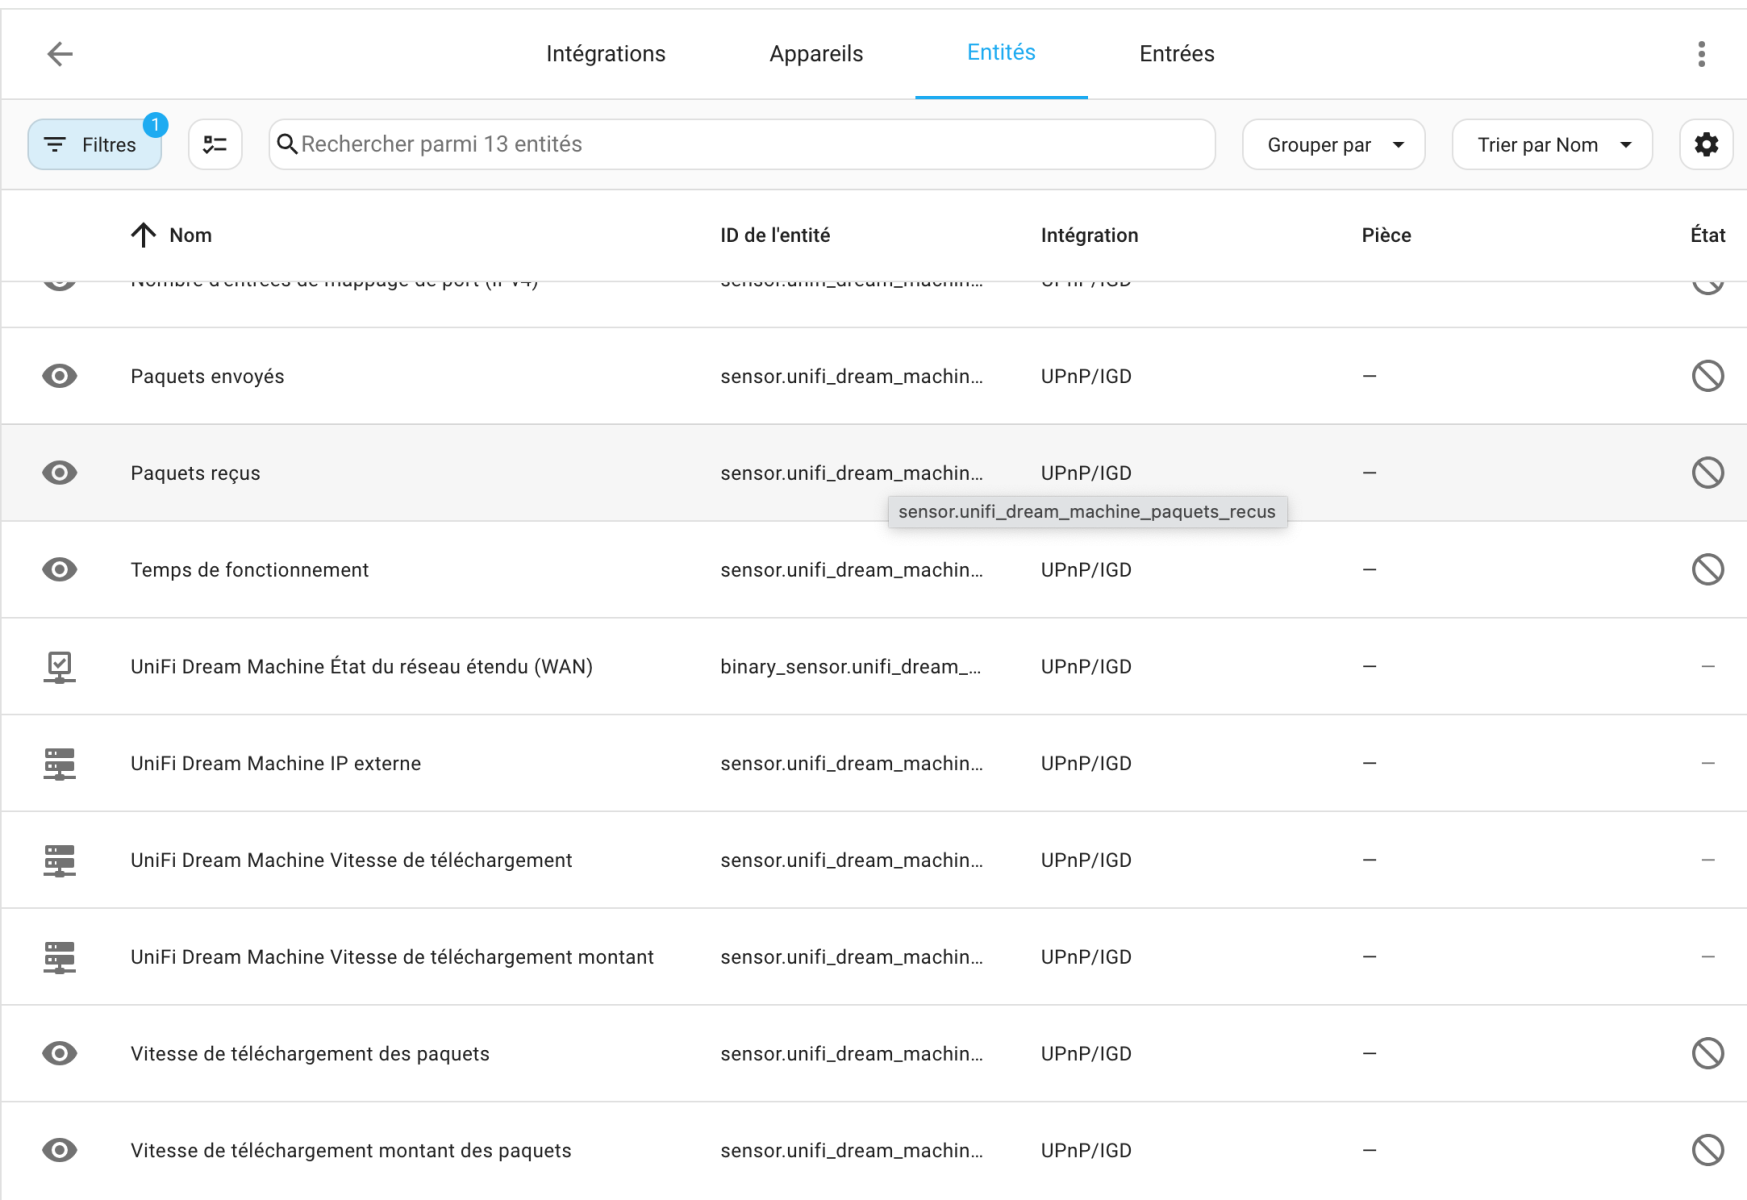Open the Paquets reçus entity
This screenshot has width=1747, height=1200.
pyautogui.click(x=195, y=474)
